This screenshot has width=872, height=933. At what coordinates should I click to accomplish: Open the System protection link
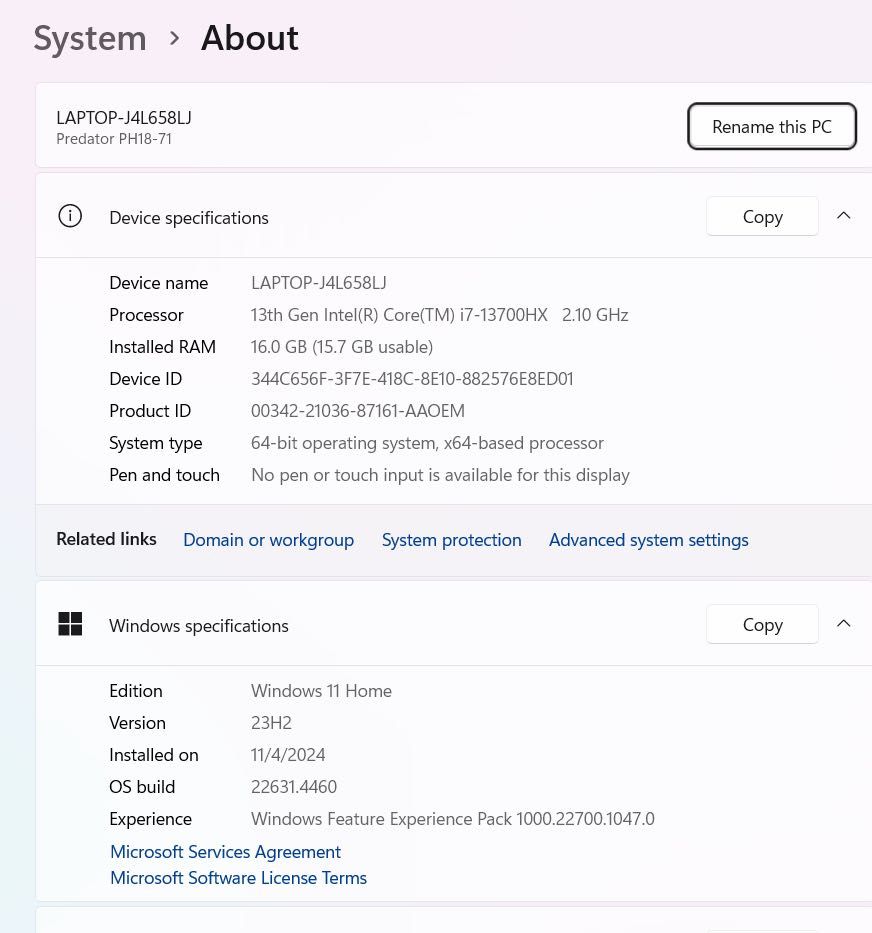451,540
